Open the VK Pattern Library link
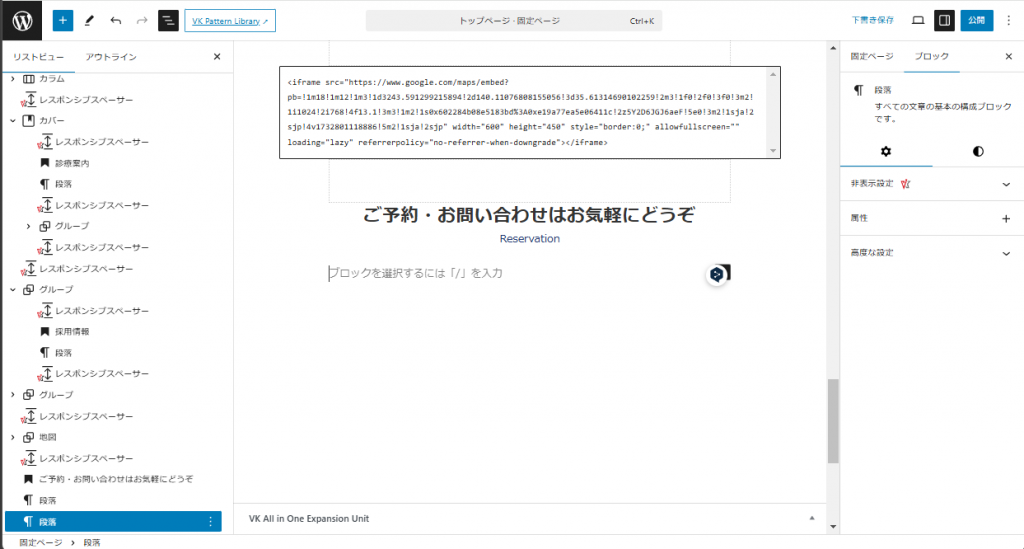This screenshot has height=549, width=1024. (x=230, y=20)
